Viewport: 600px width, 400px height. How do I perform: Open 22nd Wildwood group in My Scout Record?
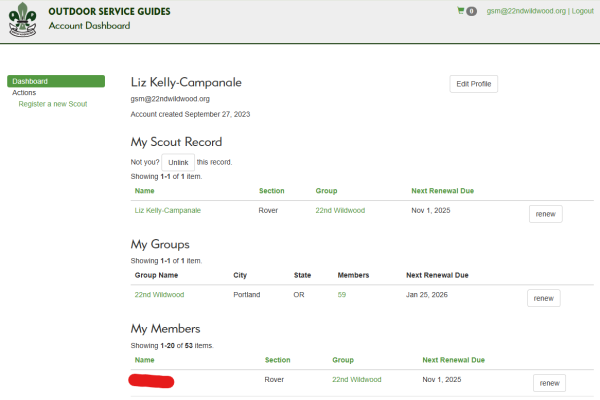[x=340, y=211]
